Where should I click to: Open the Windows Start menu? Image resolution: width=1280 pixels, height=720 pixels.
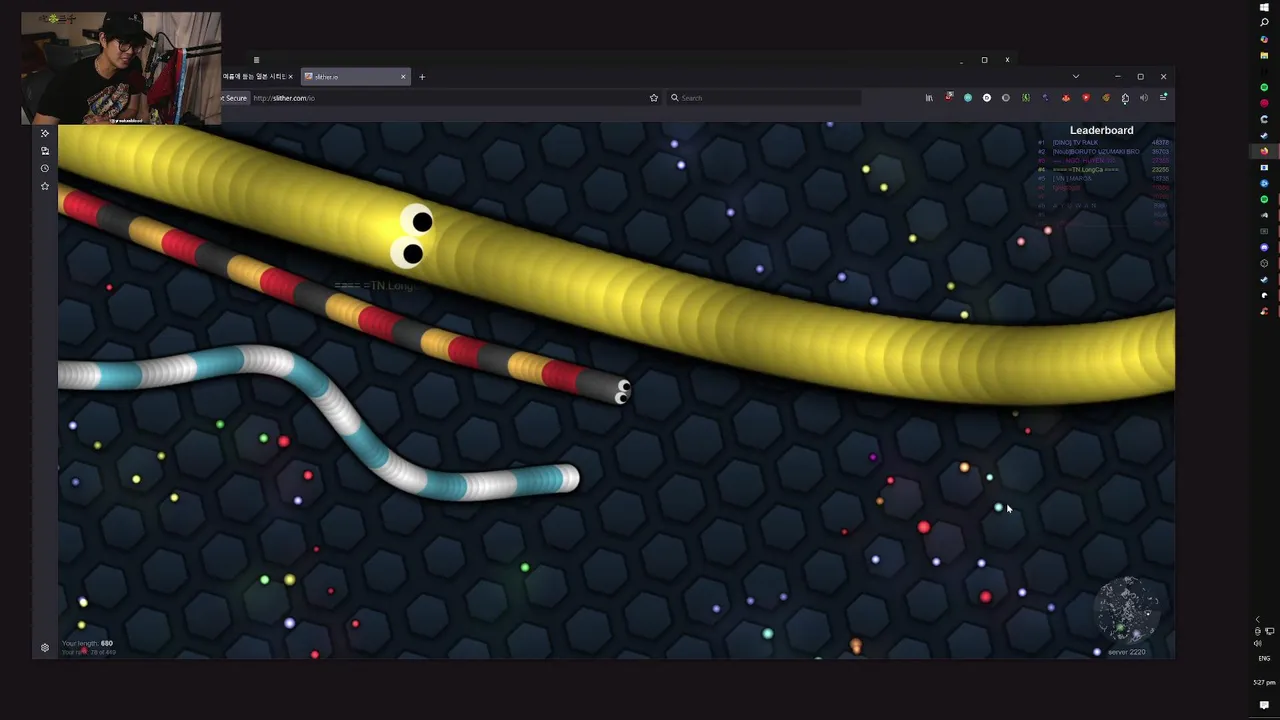click(x=1264, y=7)
